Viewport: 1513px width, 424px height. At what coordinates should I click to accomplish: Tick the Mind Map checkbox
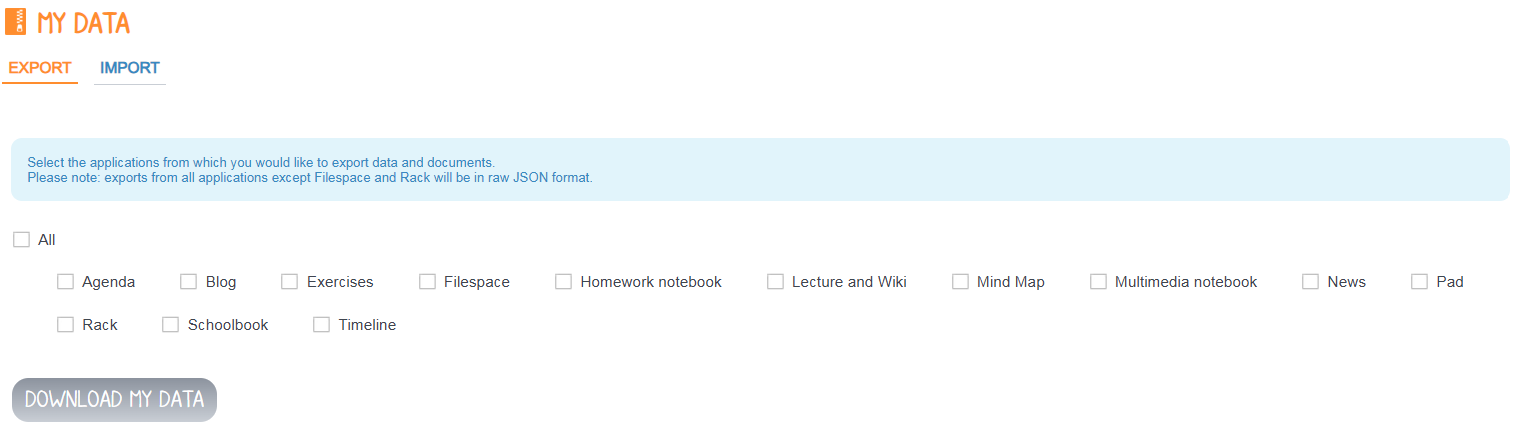(x=961, y=282)
